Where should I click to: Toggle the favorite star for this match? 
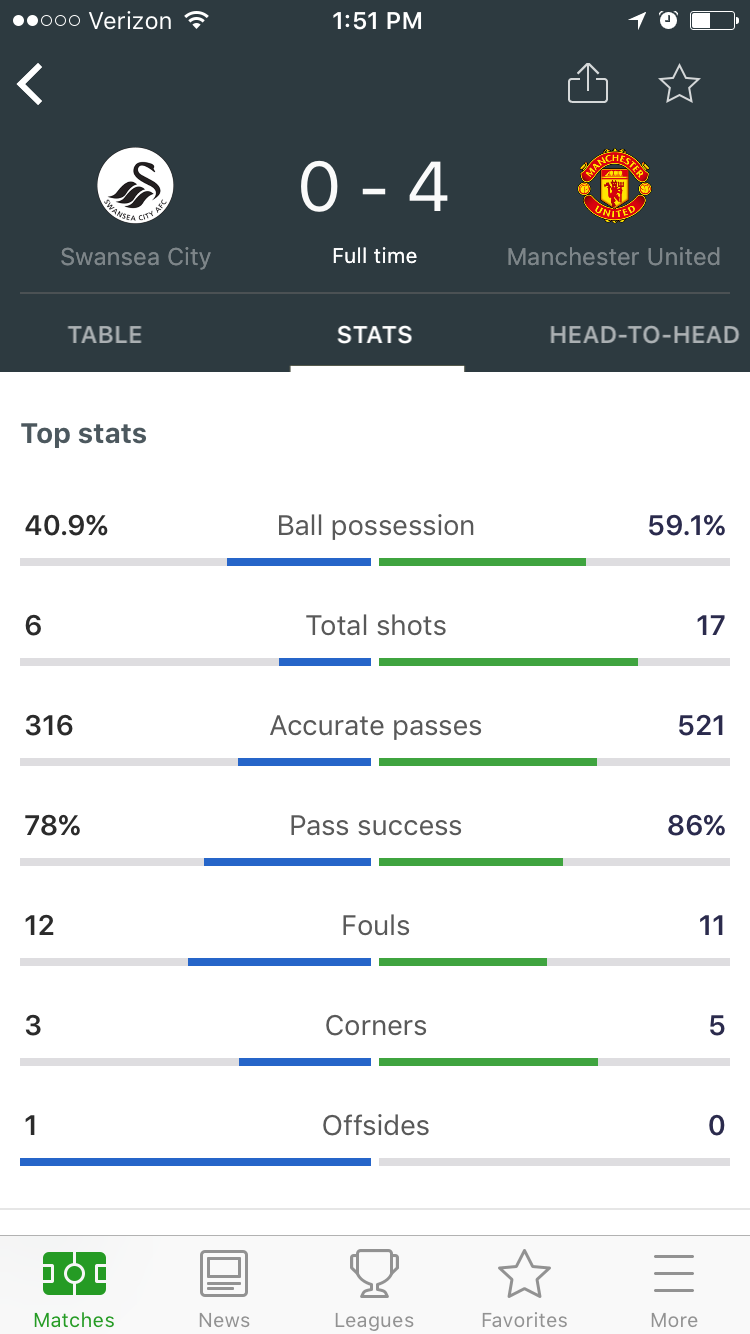click(680, 84)
